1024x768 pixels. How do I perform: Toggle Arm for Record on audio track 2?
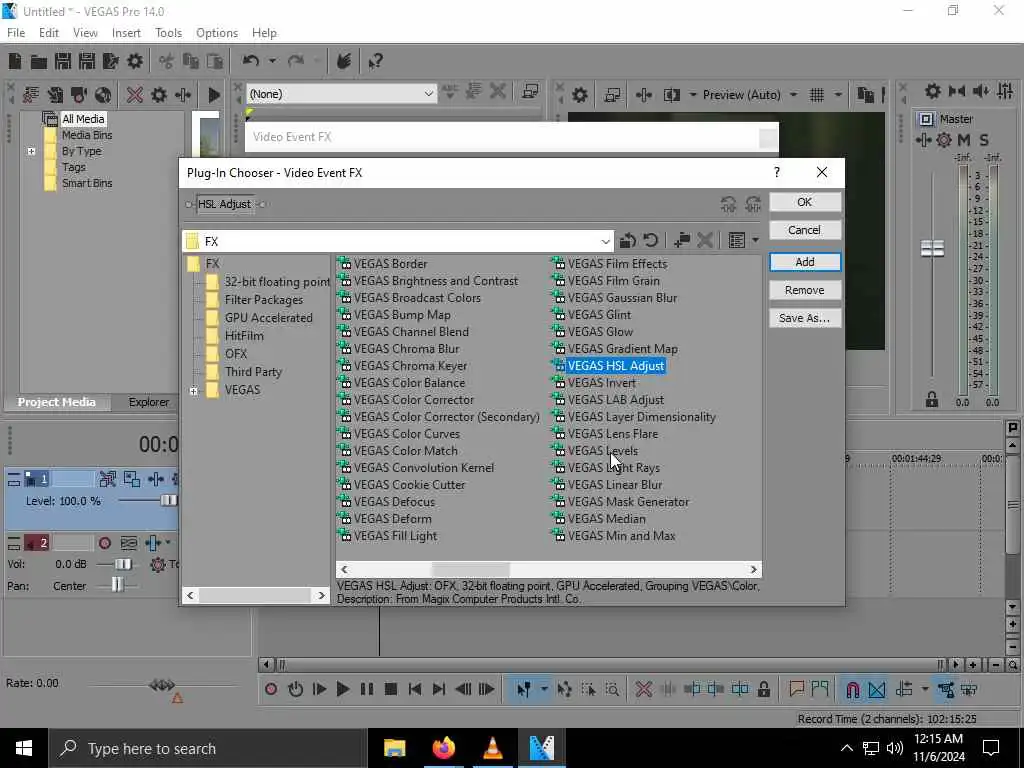coord(104,543)
